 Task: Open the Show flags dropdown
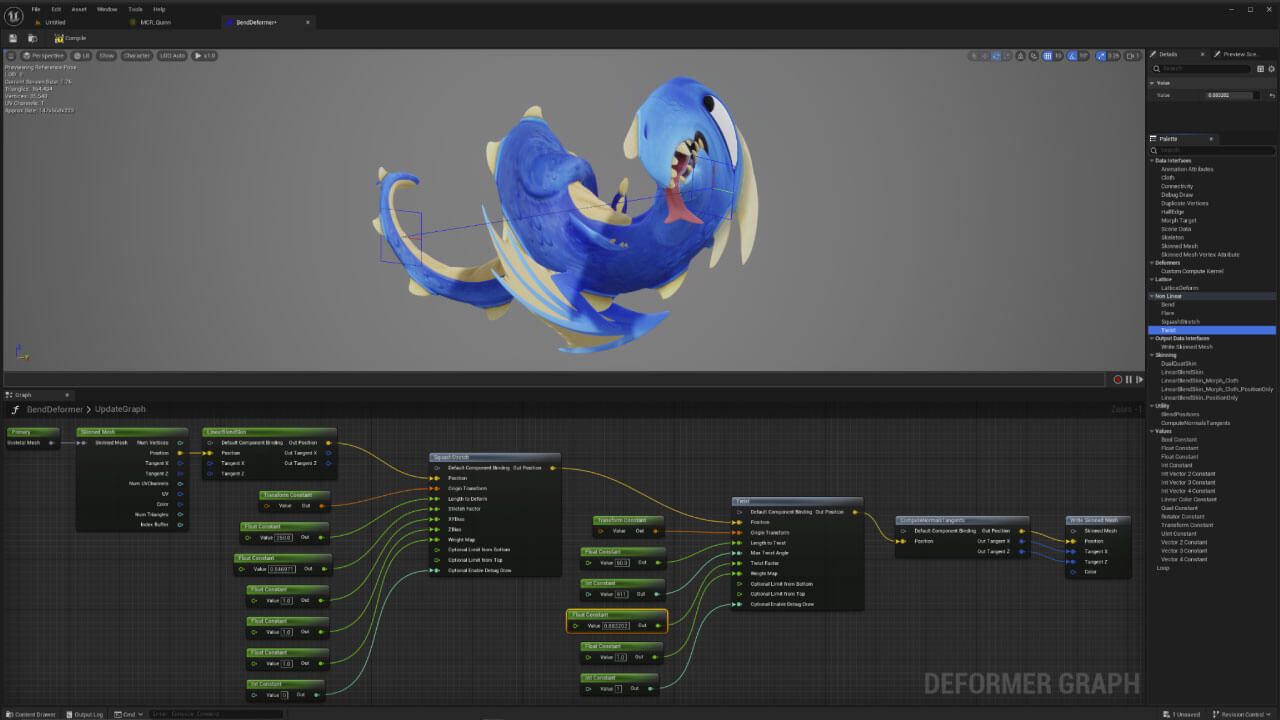pyautogui.click(x=106, y=56)
